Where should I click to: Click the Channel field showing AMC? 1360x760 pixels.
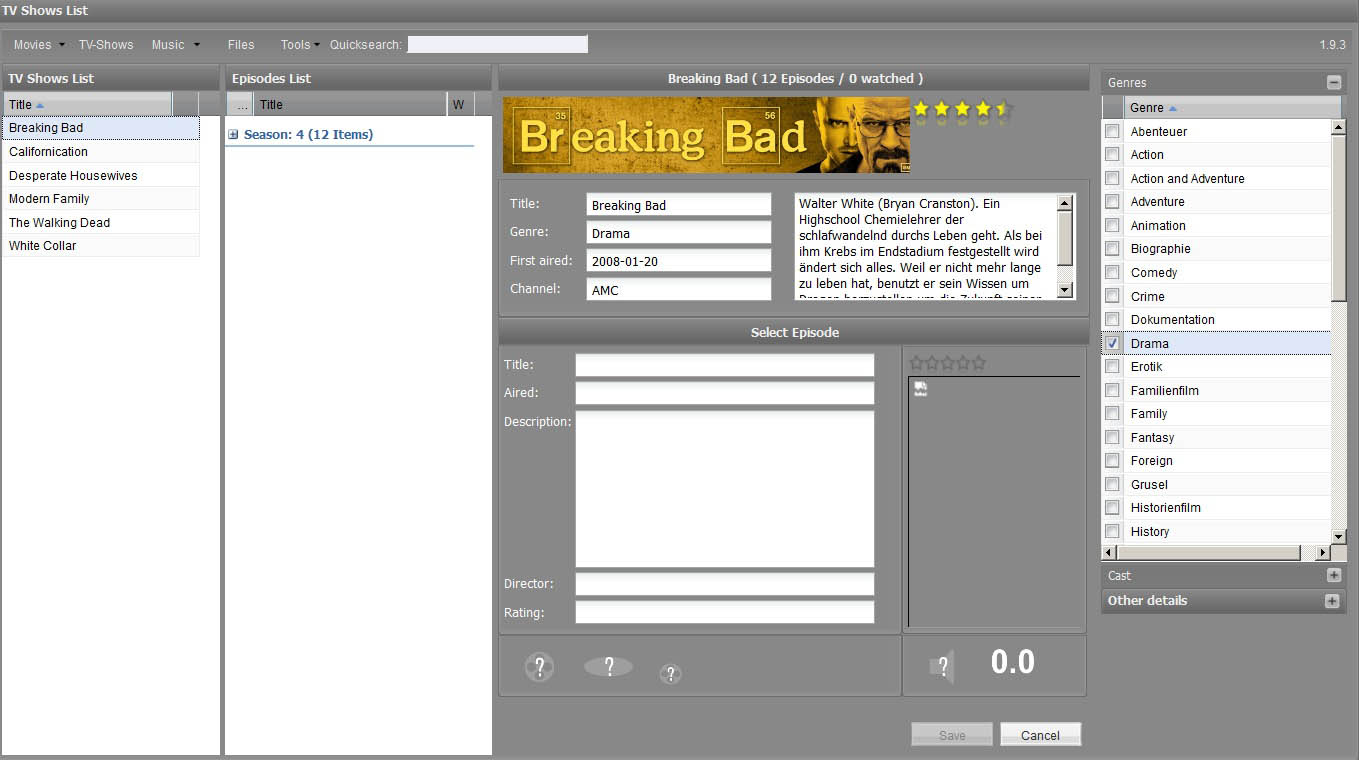pyautogui.click(x=679, y=290)
